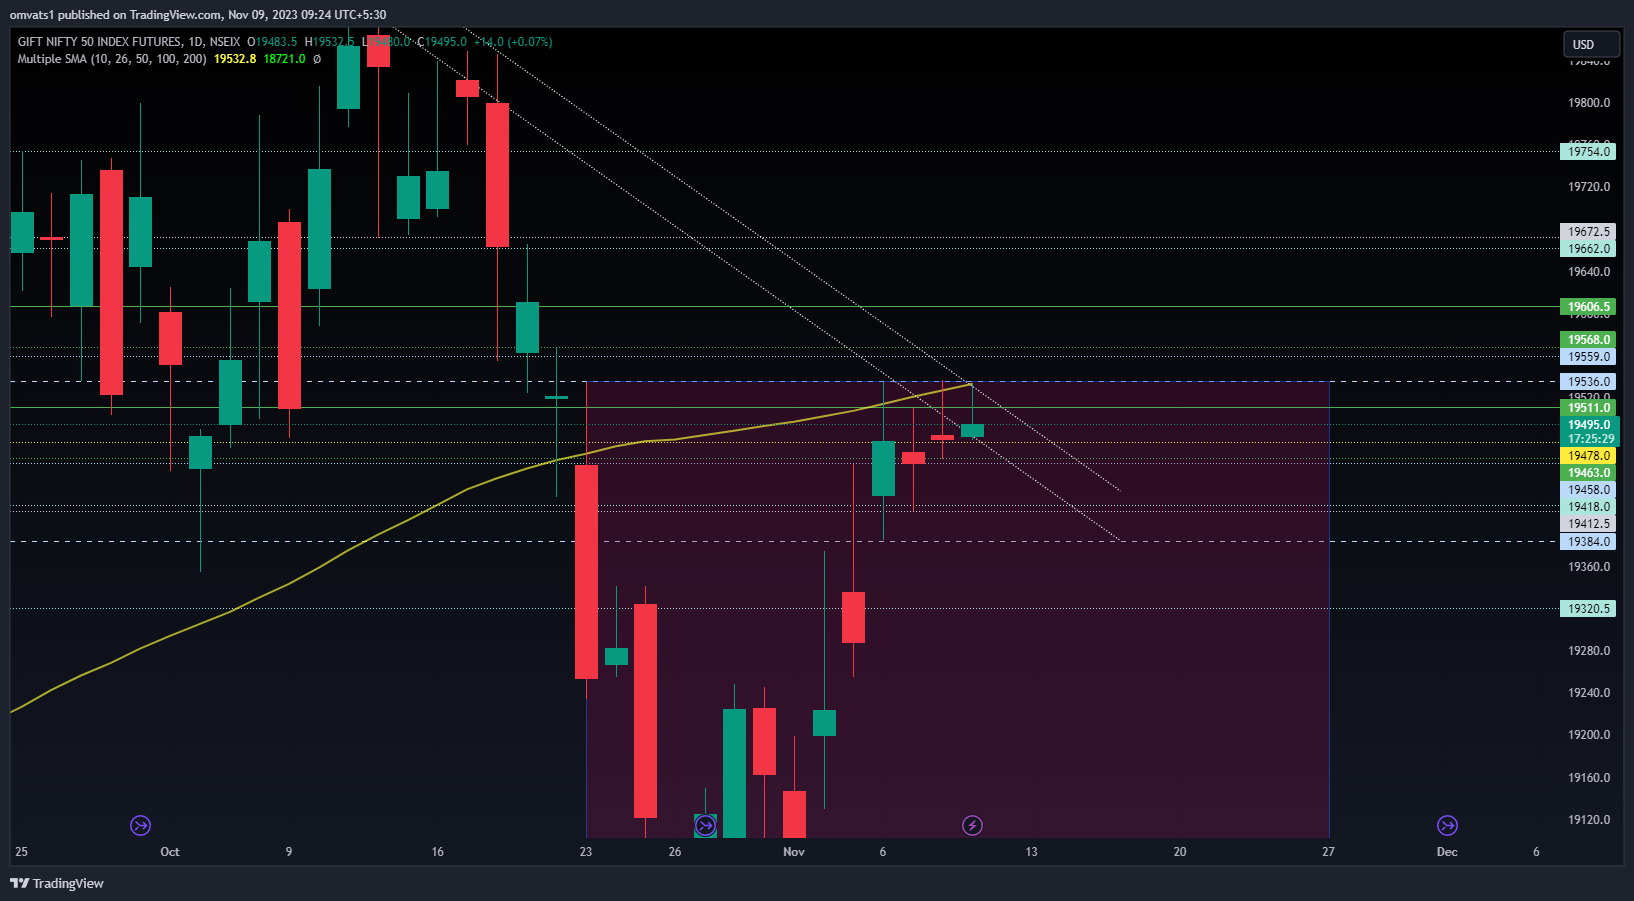Click the 23 date label on time axis
This screenshot has width=1634, height=901.
[x=586, y=852]
